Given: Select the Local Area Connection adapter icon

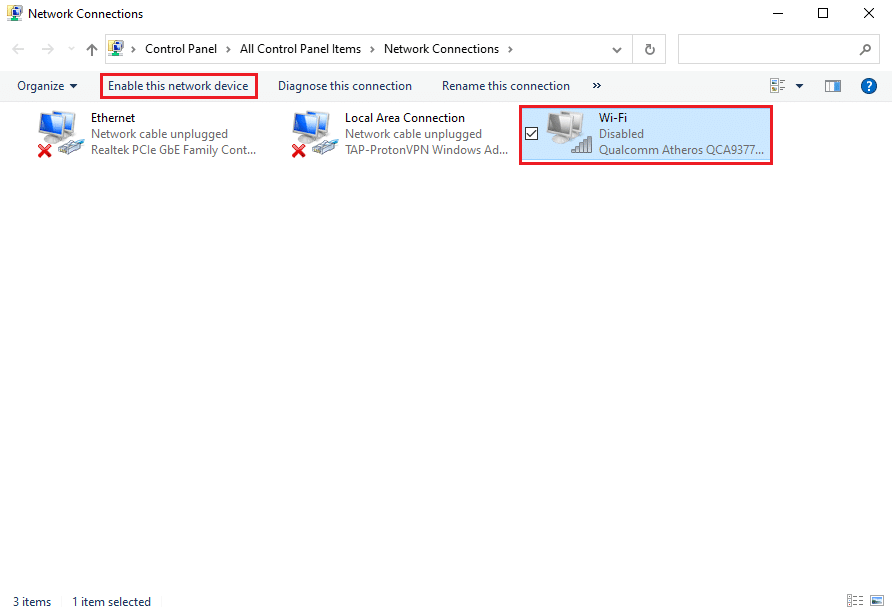Looking at the screenshot, I should click(x=312, y=133).
